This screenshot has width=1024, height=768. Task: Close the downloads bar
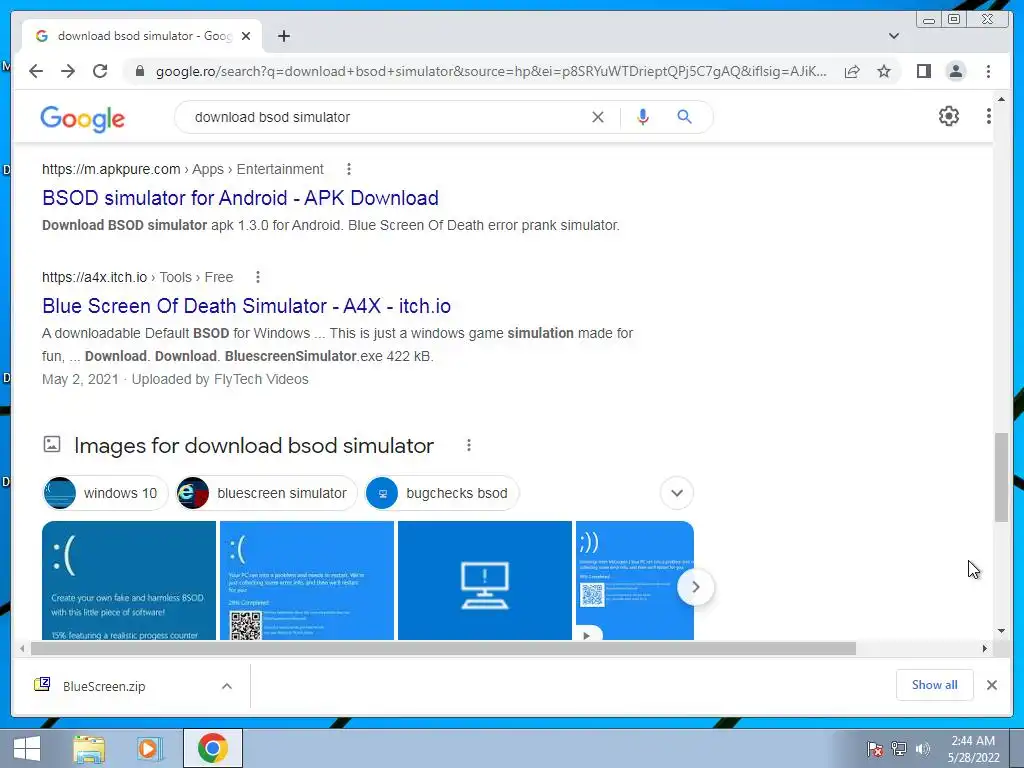click(x=991, y=685)
